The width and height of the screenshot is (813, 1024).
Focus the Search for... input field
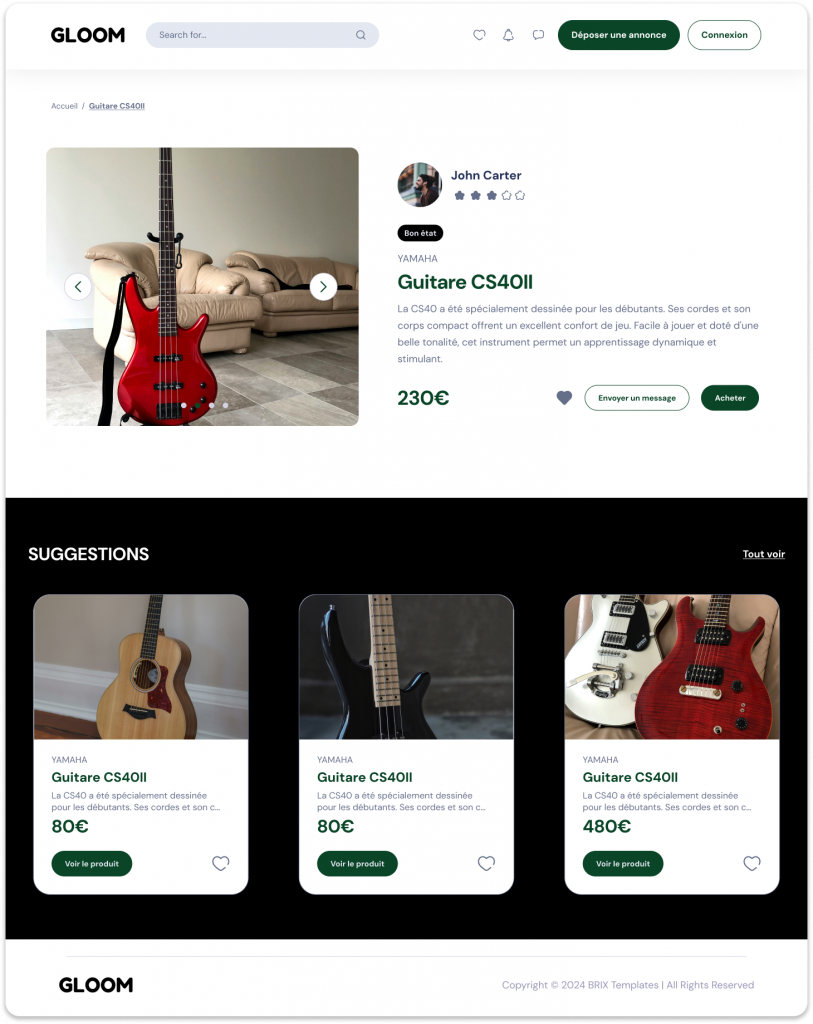click(262, 35)
